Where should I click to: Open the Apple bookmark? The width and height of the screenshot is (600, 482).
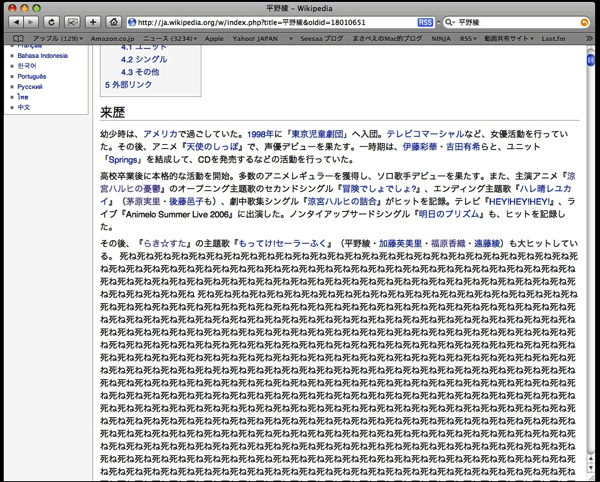(x=214, y=39)
